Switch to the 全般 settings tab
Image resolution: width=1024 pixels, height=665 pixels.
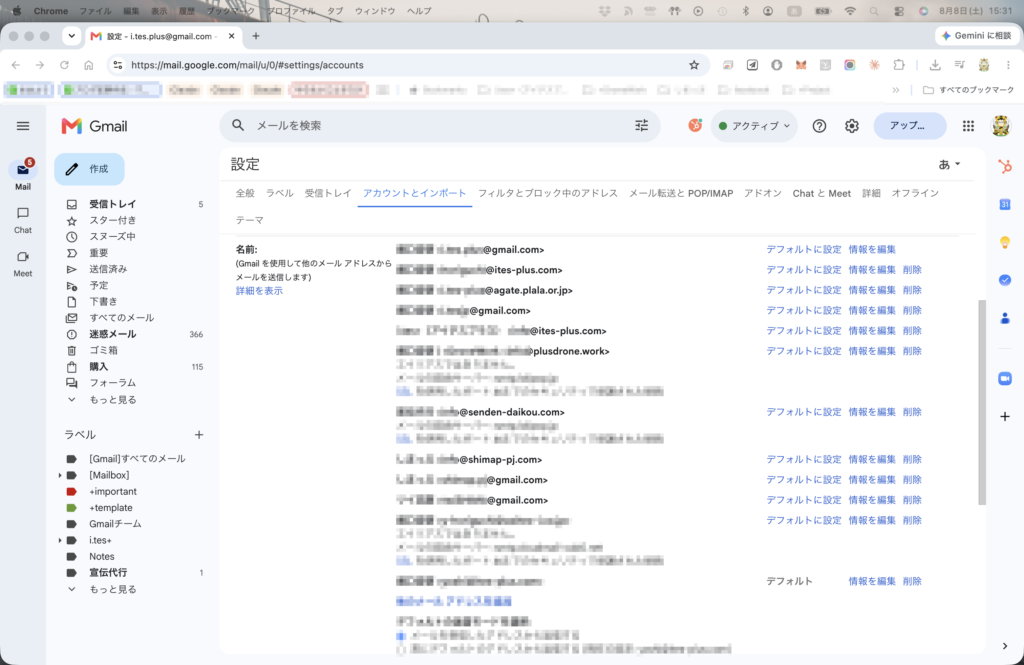tap(245, 193)
